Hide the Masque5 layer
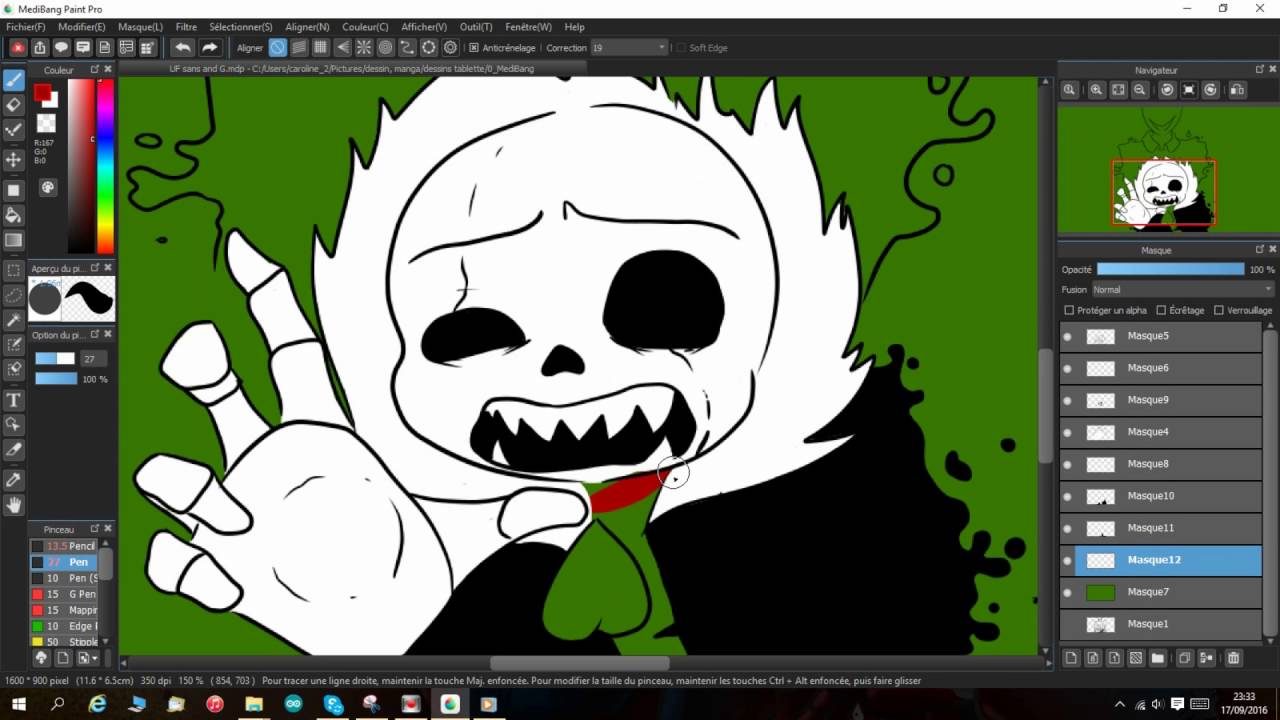Image resolution: width=1280 pixels, height=720 pixels. click(1067, 337)
